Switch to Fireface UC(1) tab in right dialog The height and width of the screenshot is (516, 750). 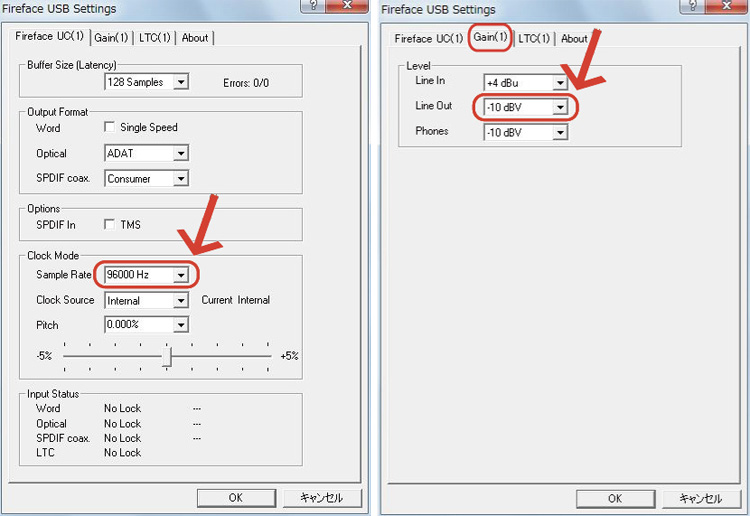tap(428, 39)
